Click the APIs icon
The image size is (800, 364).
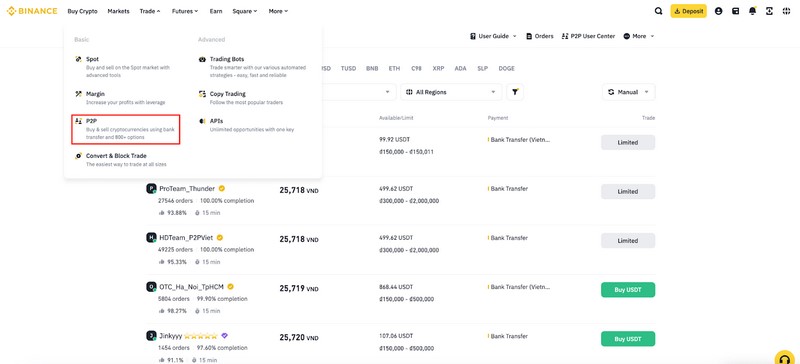pyautogui.click(x=202, y=121)
